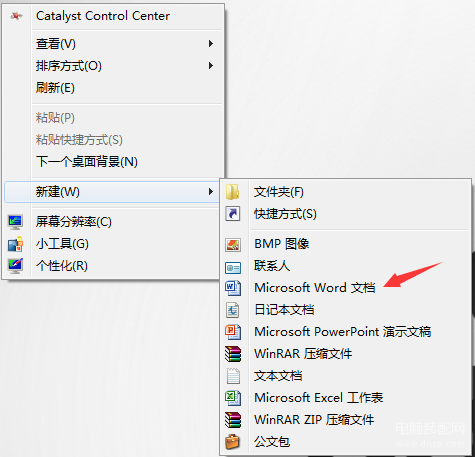Create new 公文包 briefcase
Image resolution: width=475 pixels, height=457 pixels.
tap(346, 442)
